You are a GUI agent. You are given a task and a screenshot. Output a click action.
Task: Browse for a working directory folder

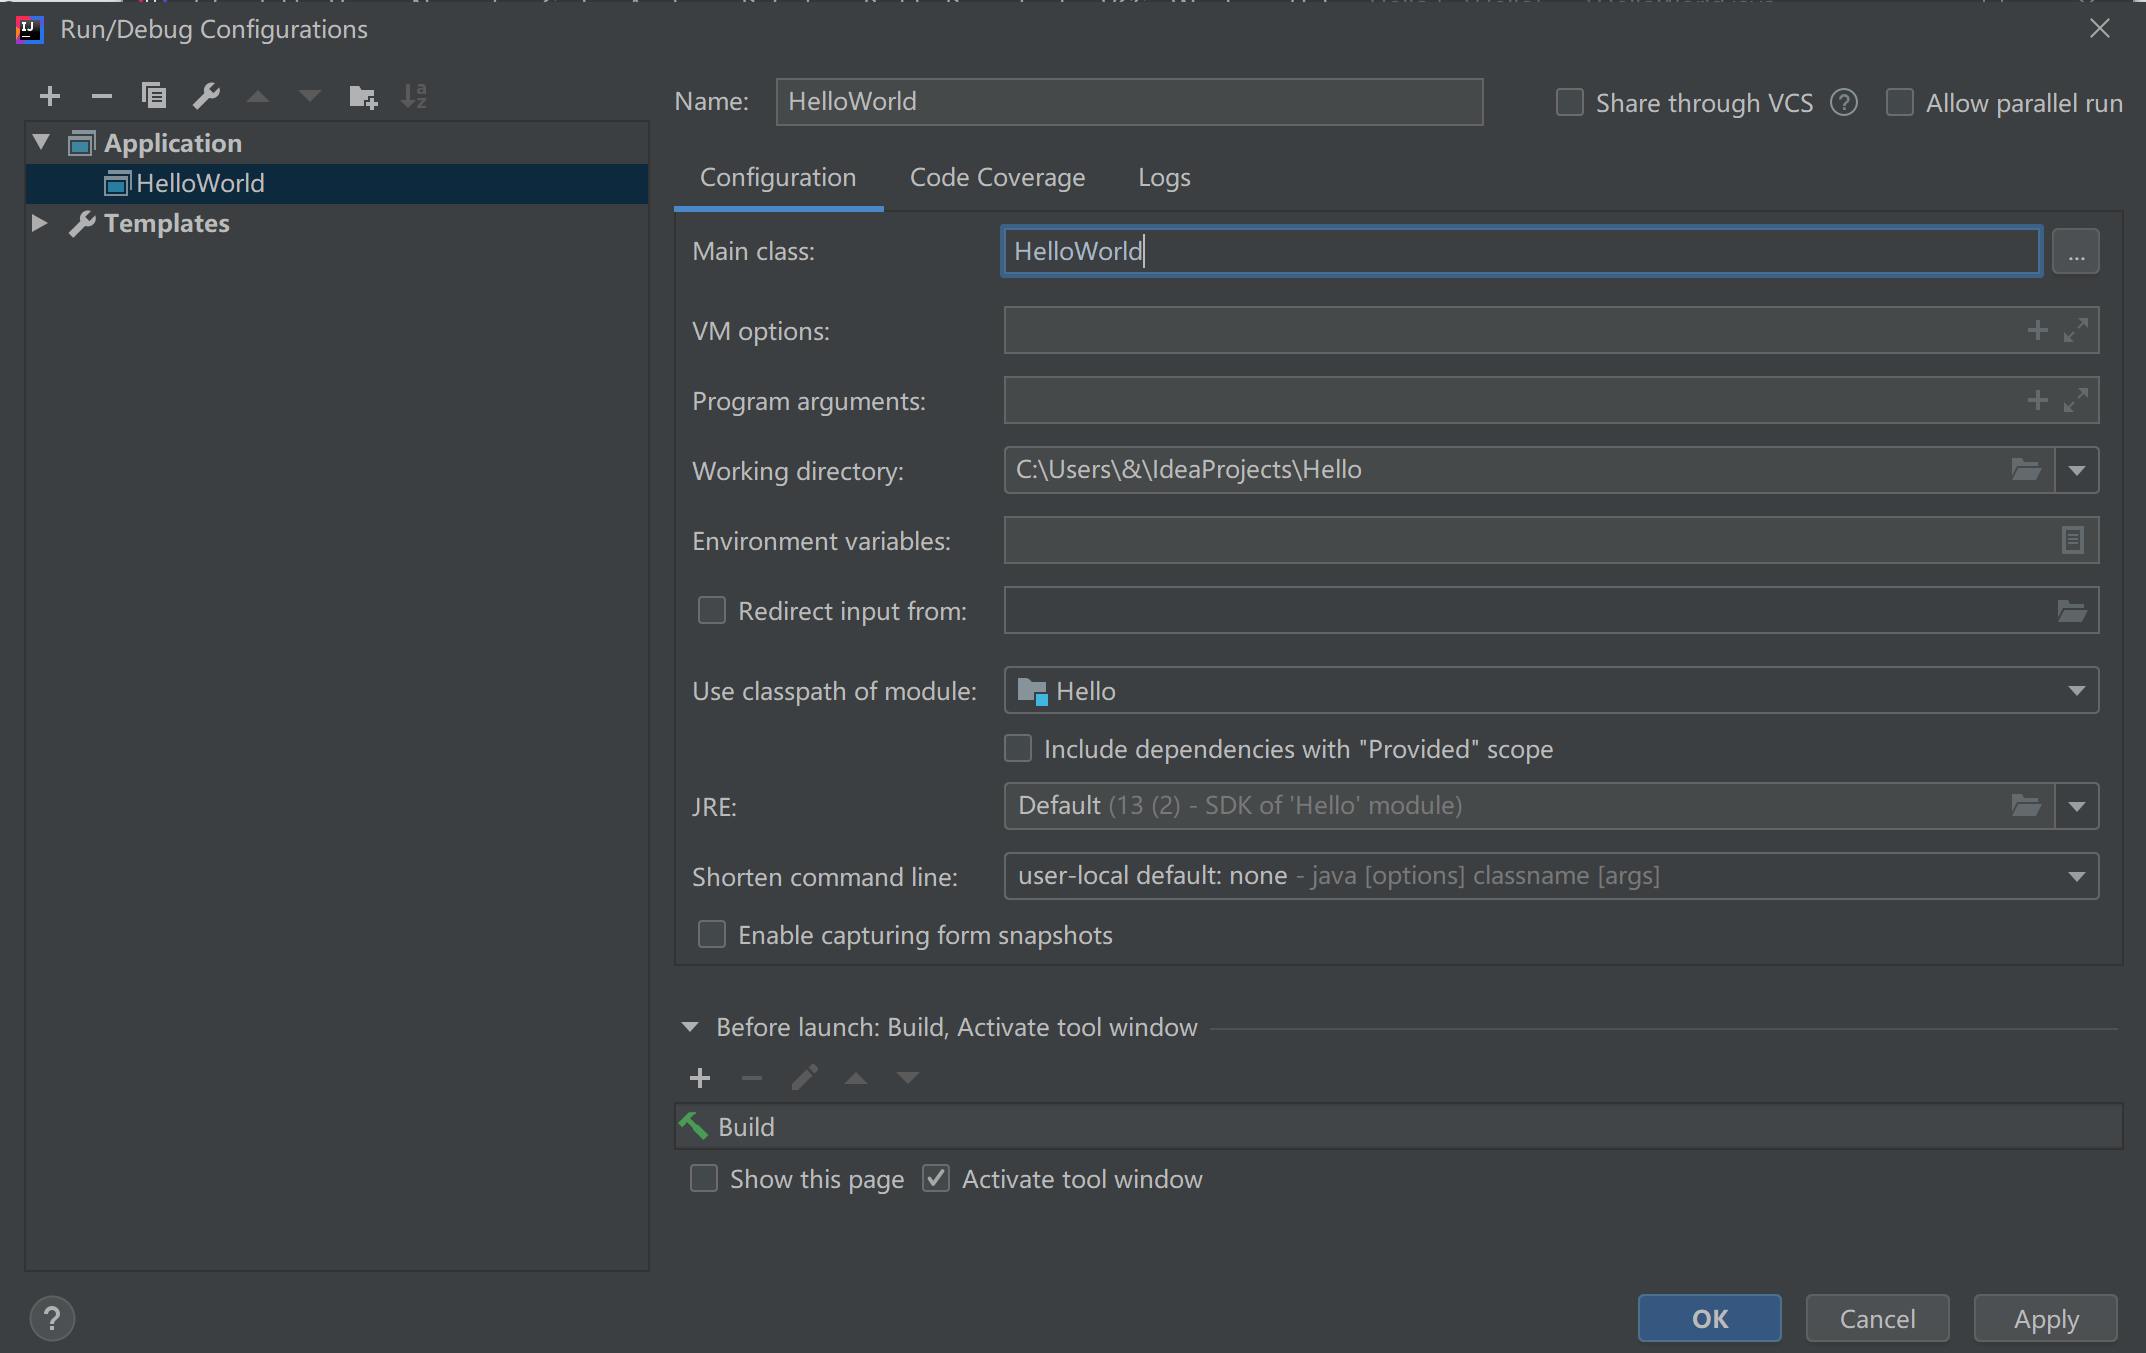pos(2027,469)
